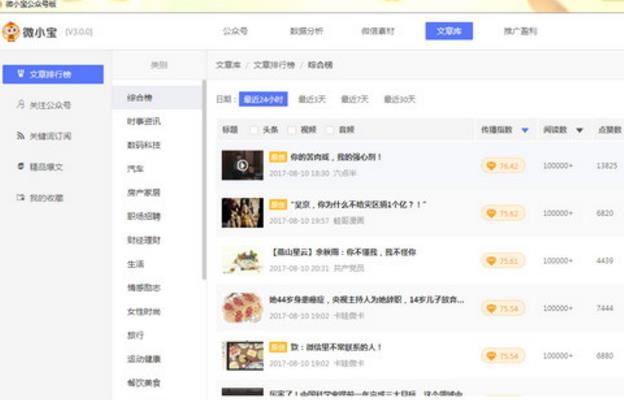Select 数码科技 category
The width and height of the screenshot is (624, 400).
pyautogui.click(x=144, y=145)
